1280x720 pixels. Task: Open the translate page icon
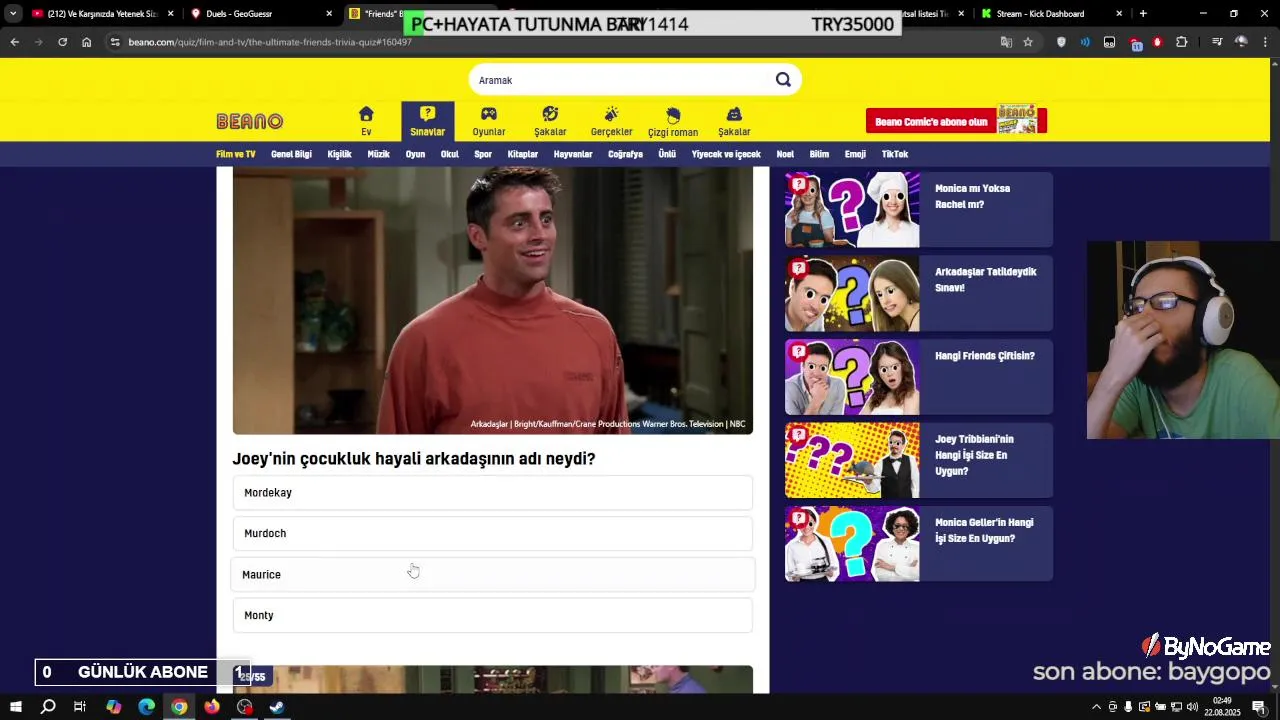pos(1007,42)
